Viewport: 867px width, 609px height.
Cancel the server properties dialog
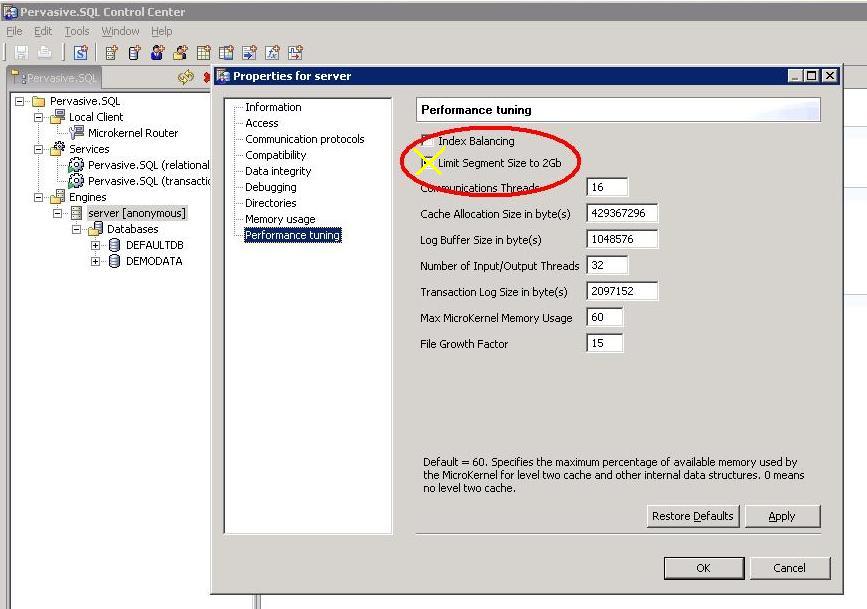click(x=790, y=568)
